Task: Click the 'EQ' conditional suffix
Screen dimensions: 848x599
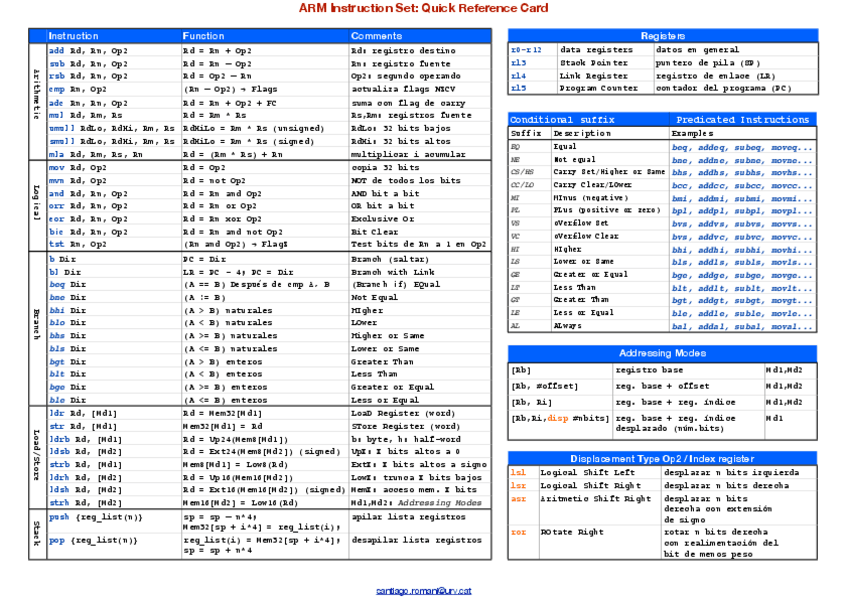Action: (x=515, y=147)
